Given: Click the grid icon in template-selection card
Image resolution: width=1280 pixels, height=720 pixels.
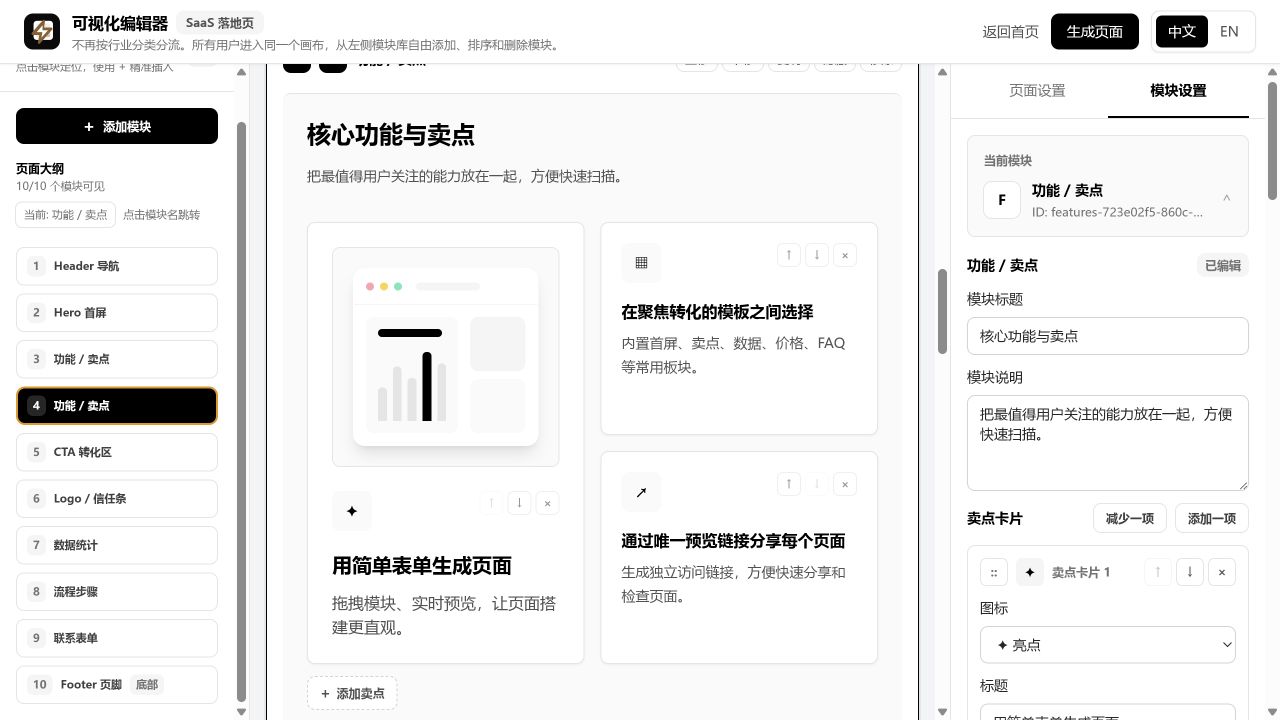Looking at the screenshot, I should tap(641, 263).
